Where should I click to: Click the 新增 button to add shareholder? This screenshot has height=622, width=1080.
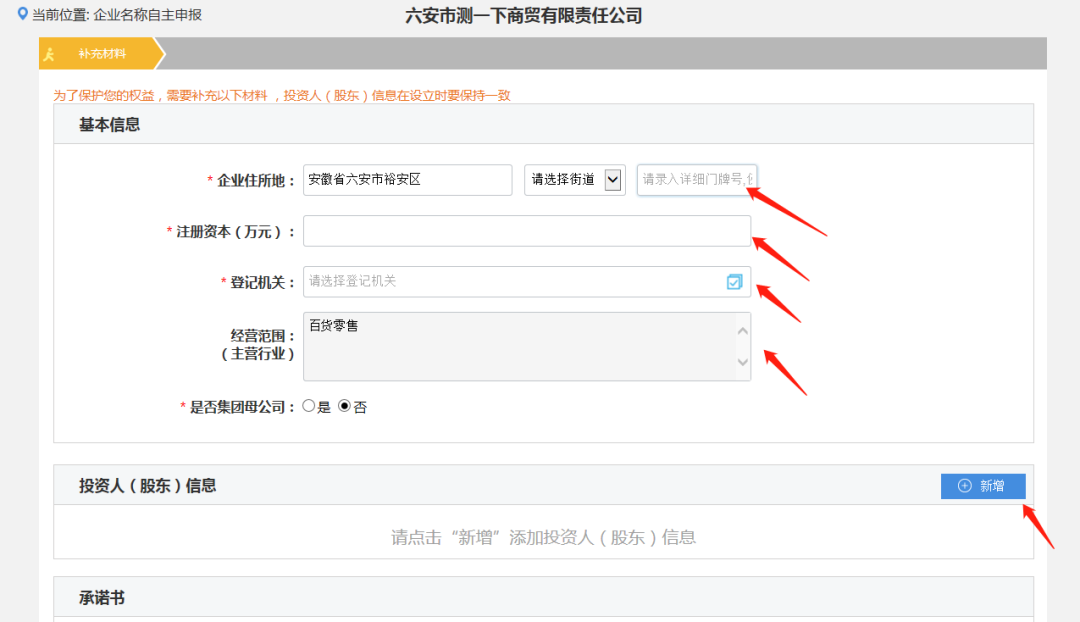pos(982,486)
